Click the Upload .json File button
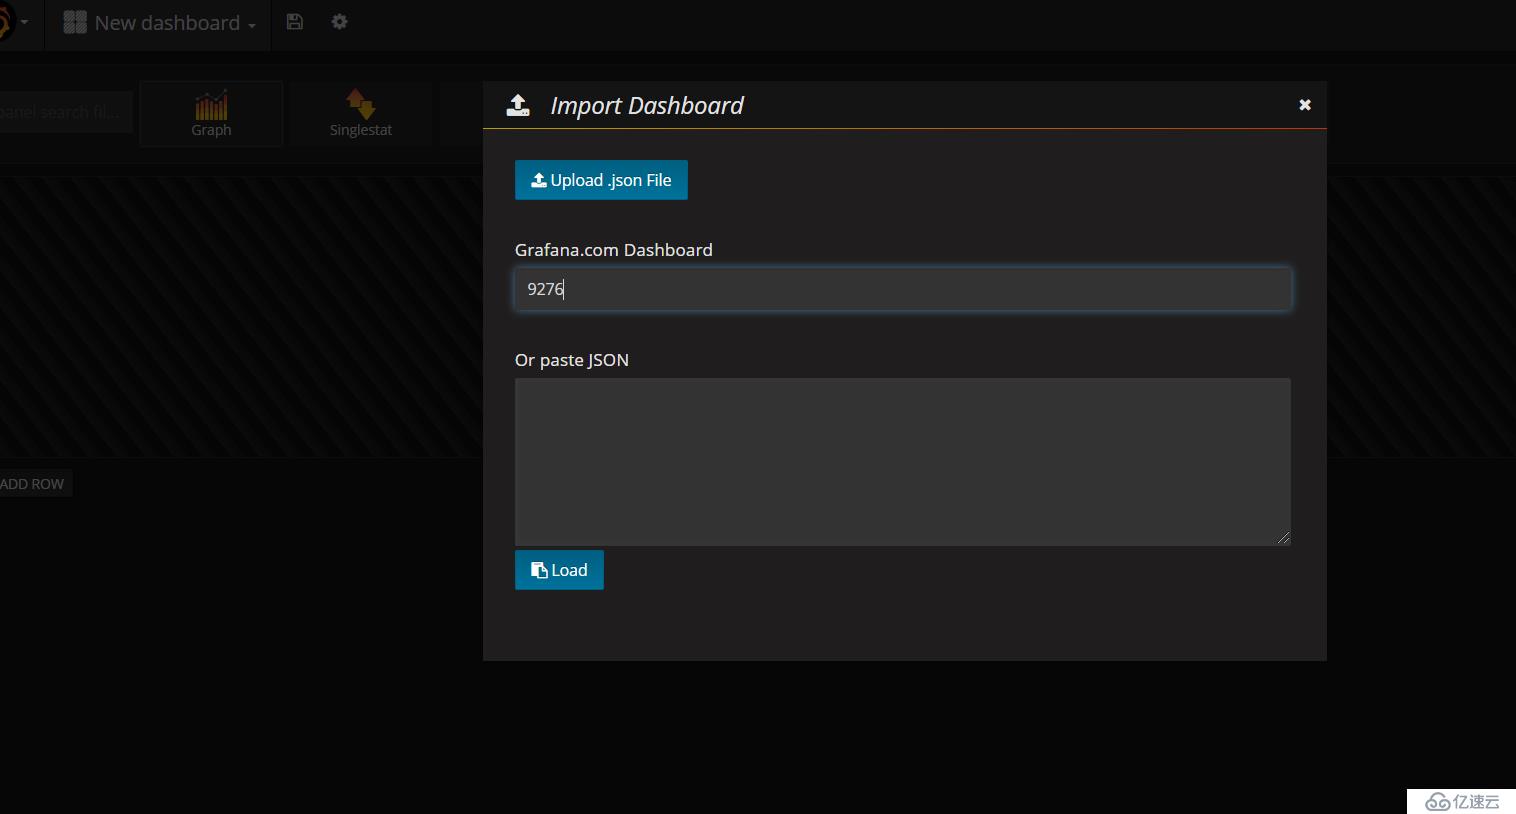 pos(601,180)
